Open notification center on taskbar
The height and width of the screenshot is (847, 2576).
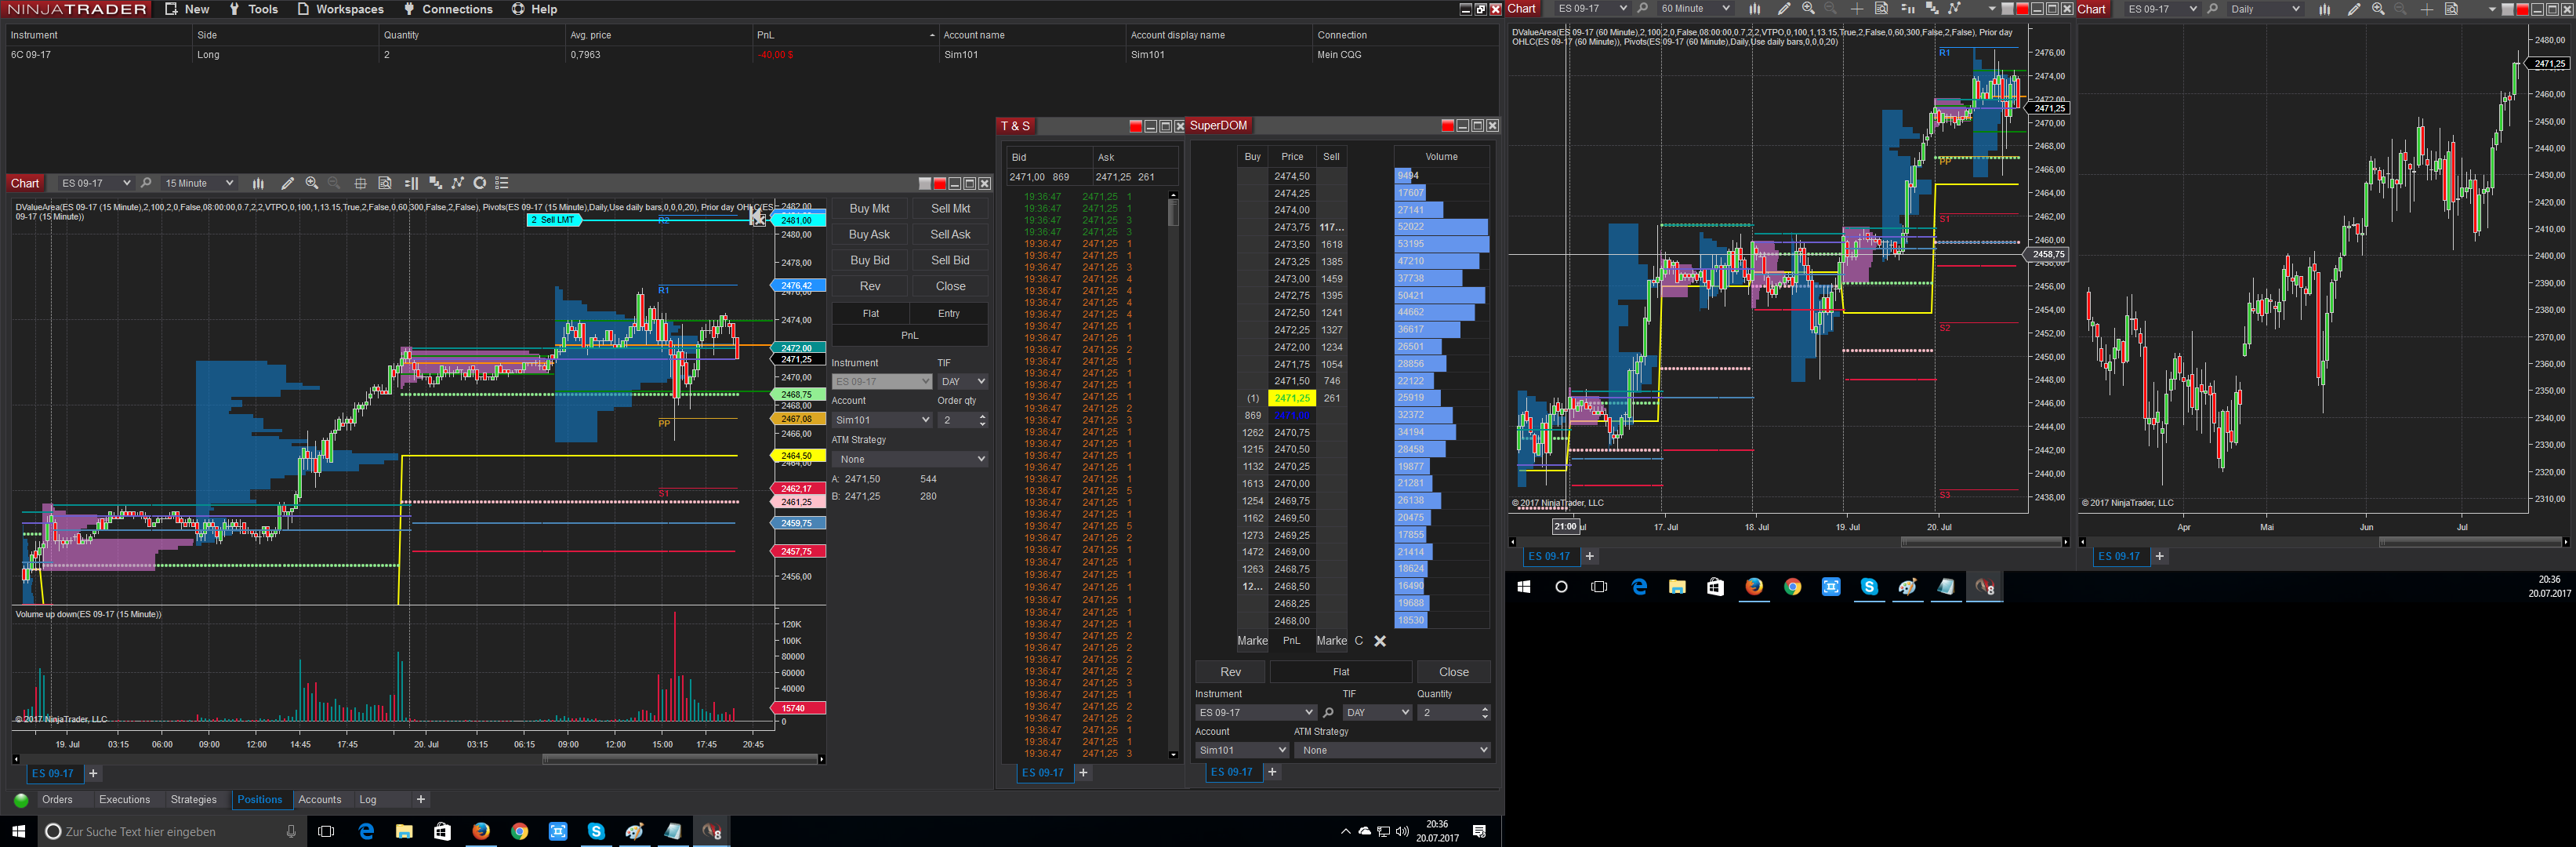1480,831
